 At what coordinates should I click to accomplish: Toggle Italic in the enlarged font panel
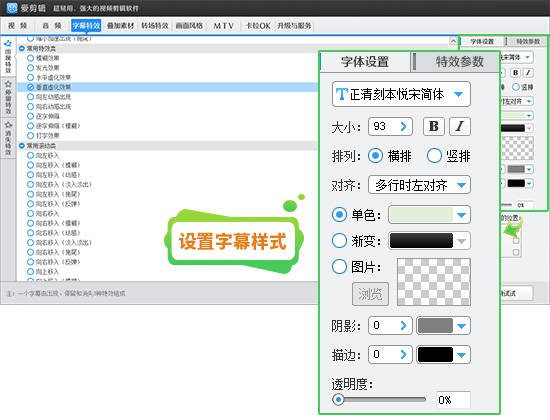[x=460, y=126]
